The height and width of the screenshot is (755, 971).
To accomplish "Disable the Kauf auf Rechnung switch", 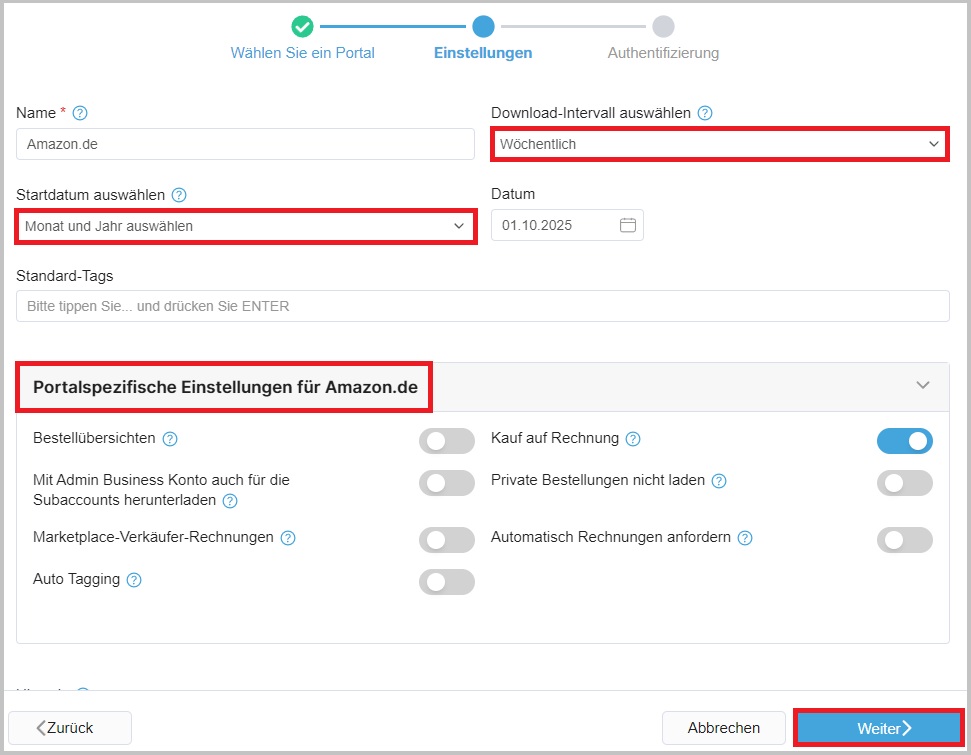I will pyautogui.click(x=904, y=441).
